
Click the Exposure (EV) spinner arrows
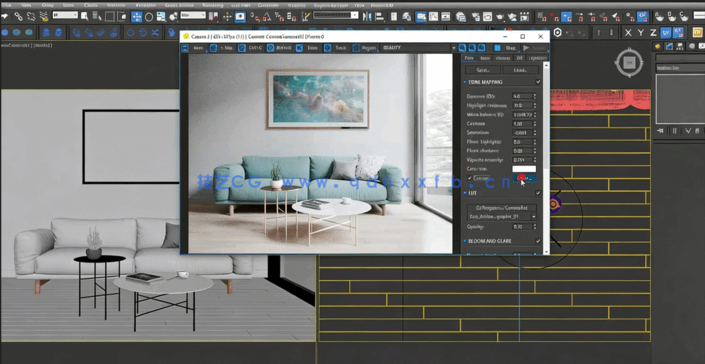tap(535, 96)
